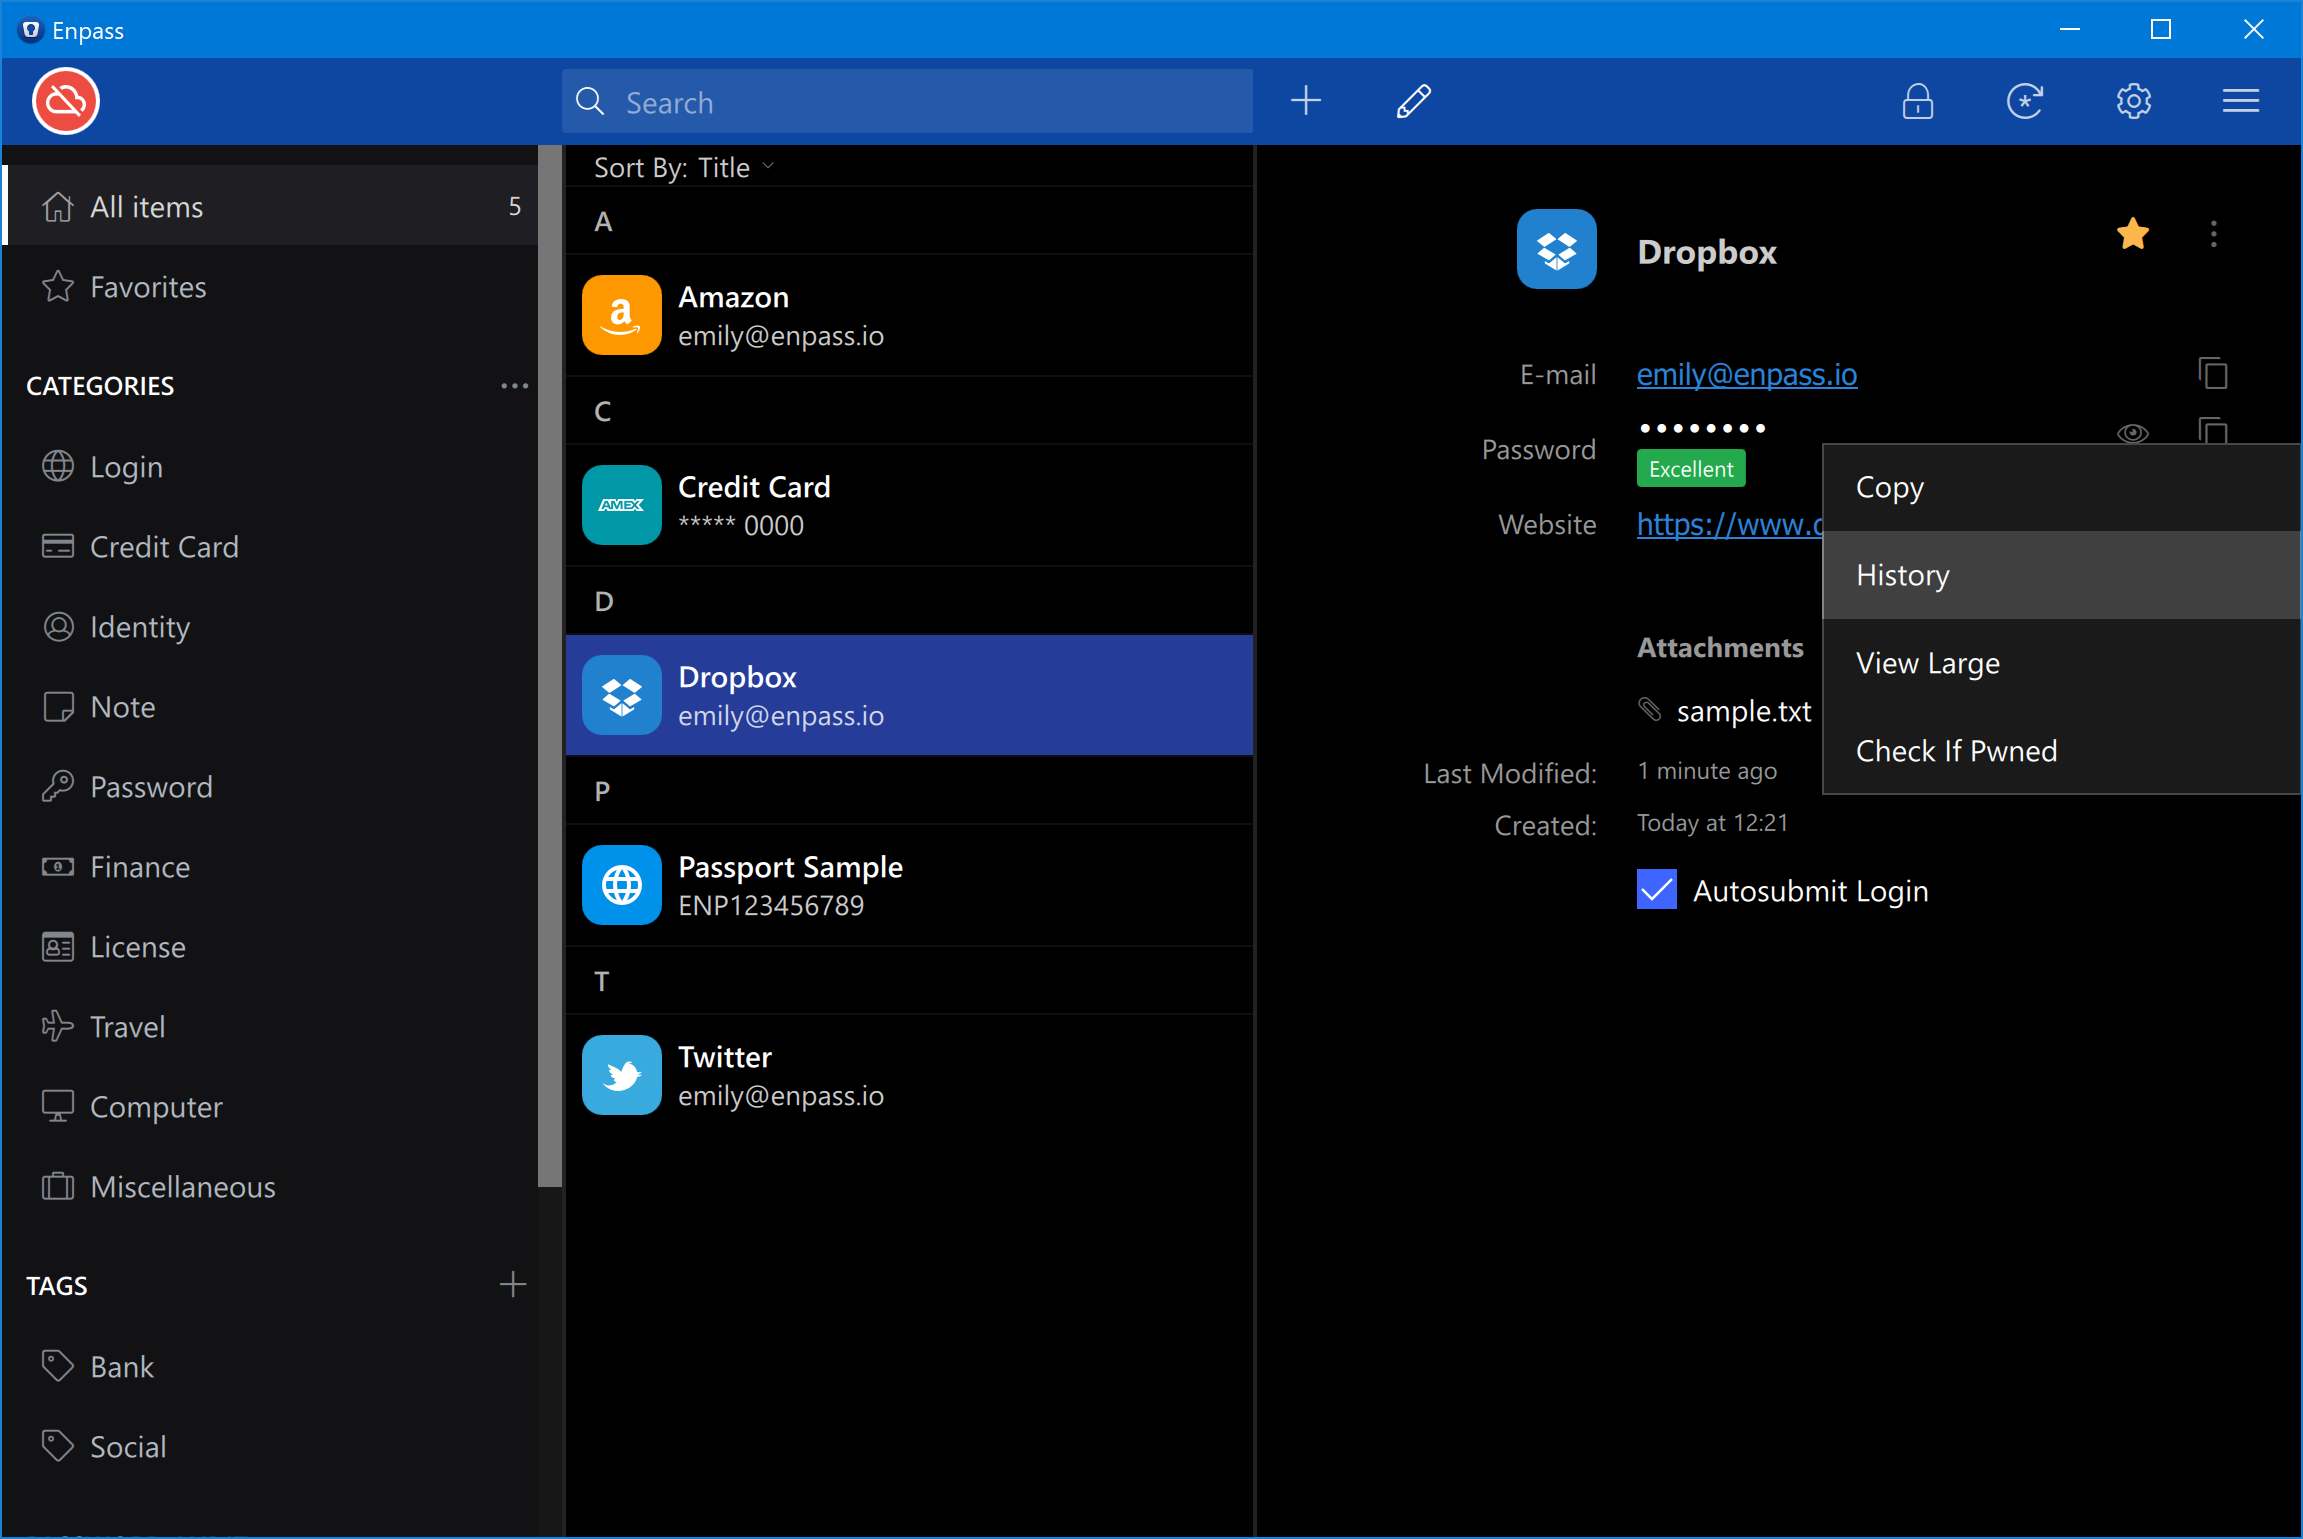Select the Password category
The image size is (2303, 1539).
click(270, 787)
